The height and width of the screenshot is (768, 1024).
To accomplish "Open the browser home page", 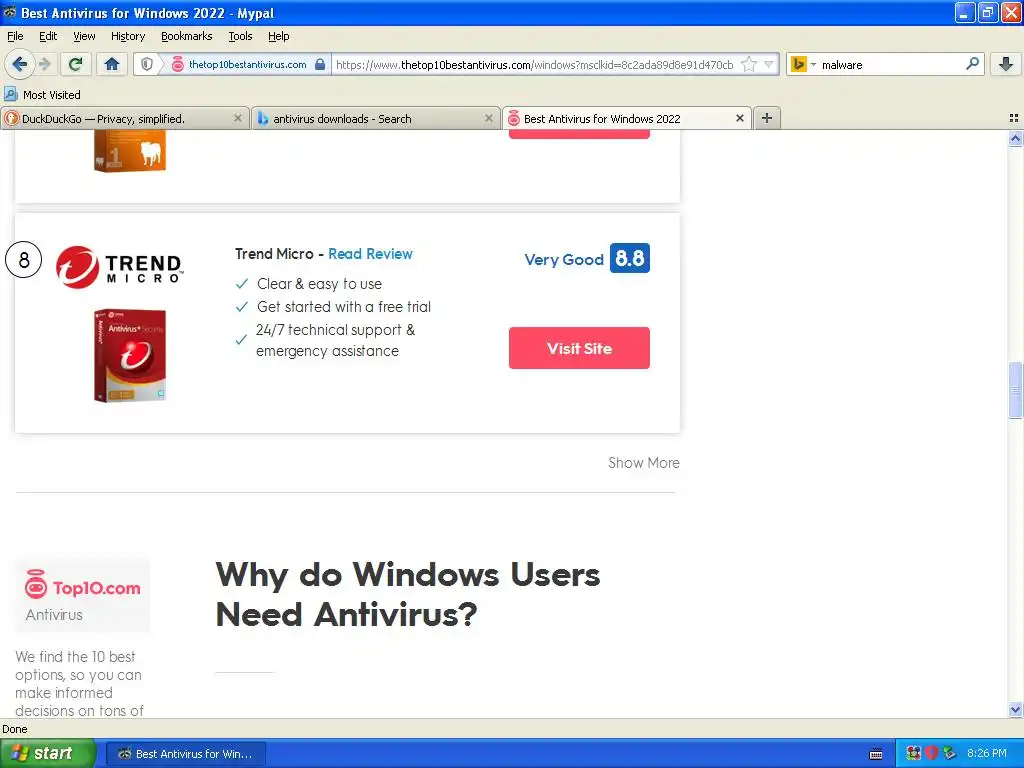I will 112,64.
